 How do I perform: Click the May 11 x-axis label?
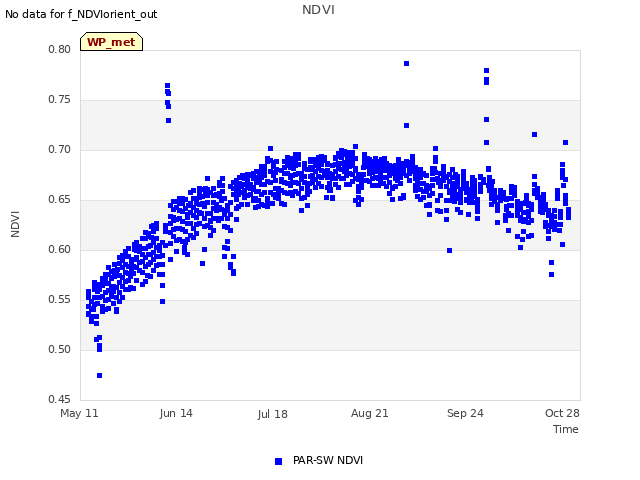tap(79, 413)
